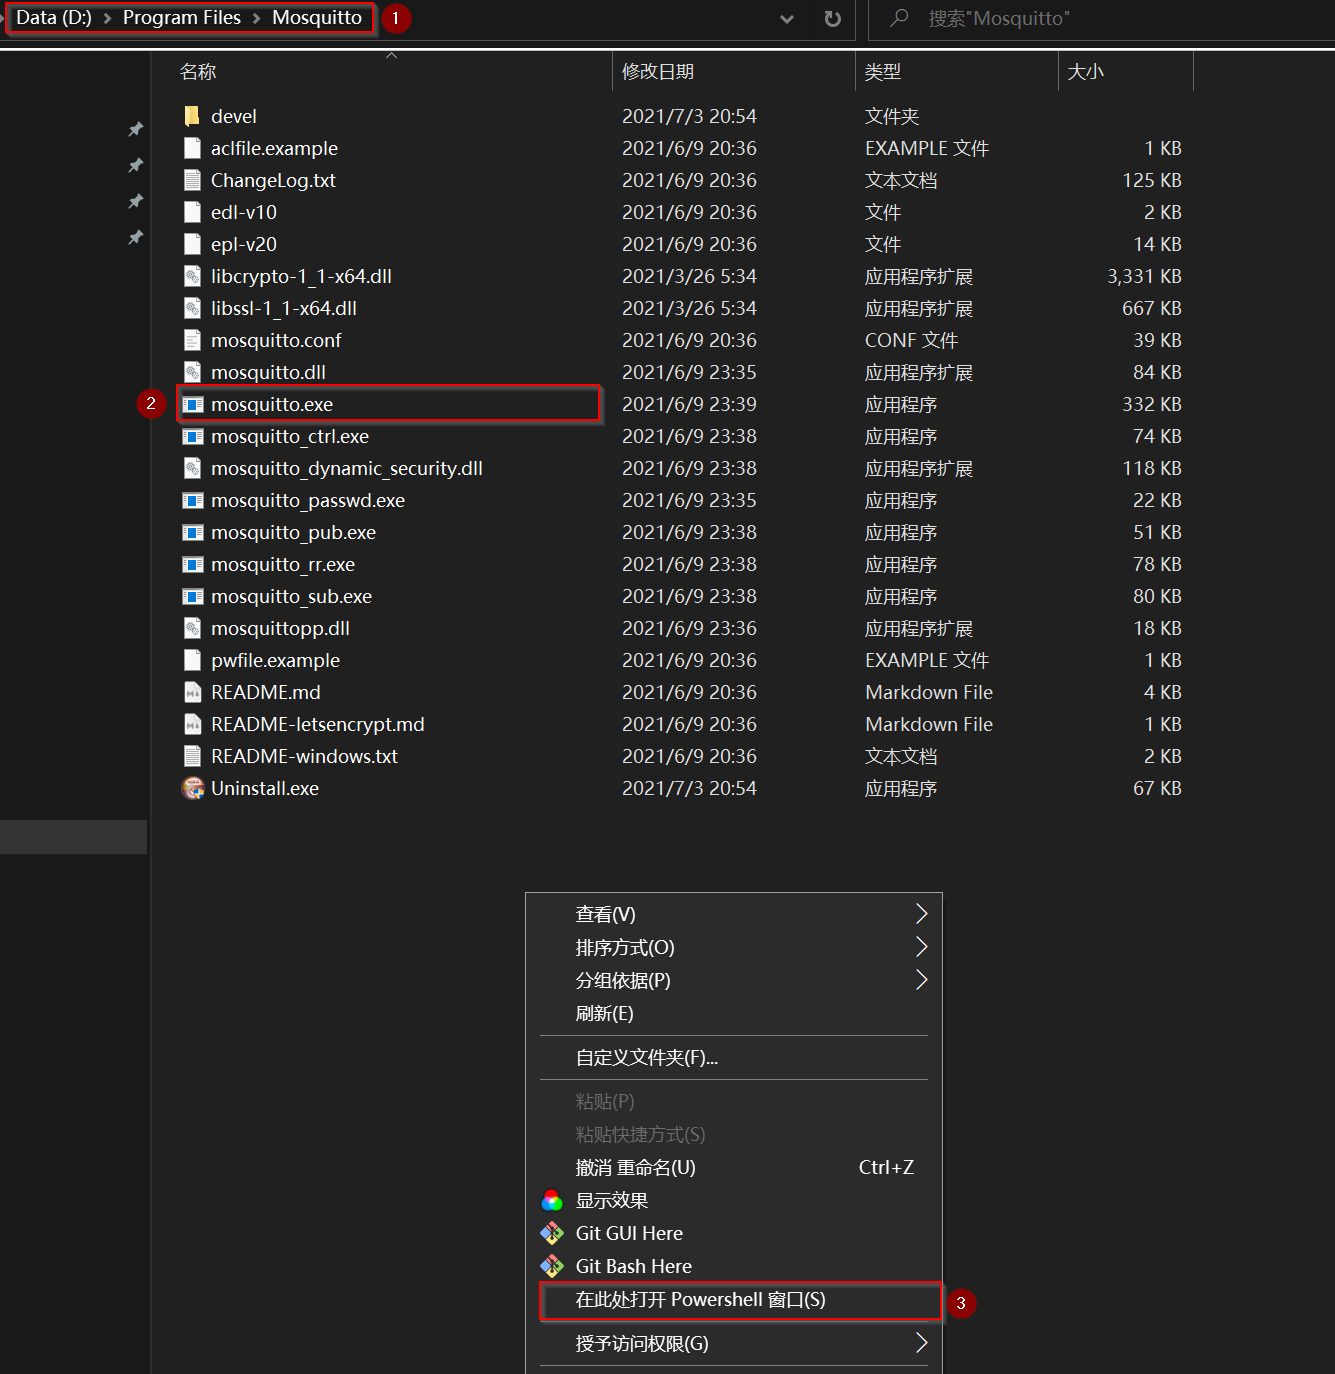Click the README-letsencrypt.md markdown icon
This screenshot has width=1335, height=1374.
coord(193,724)
